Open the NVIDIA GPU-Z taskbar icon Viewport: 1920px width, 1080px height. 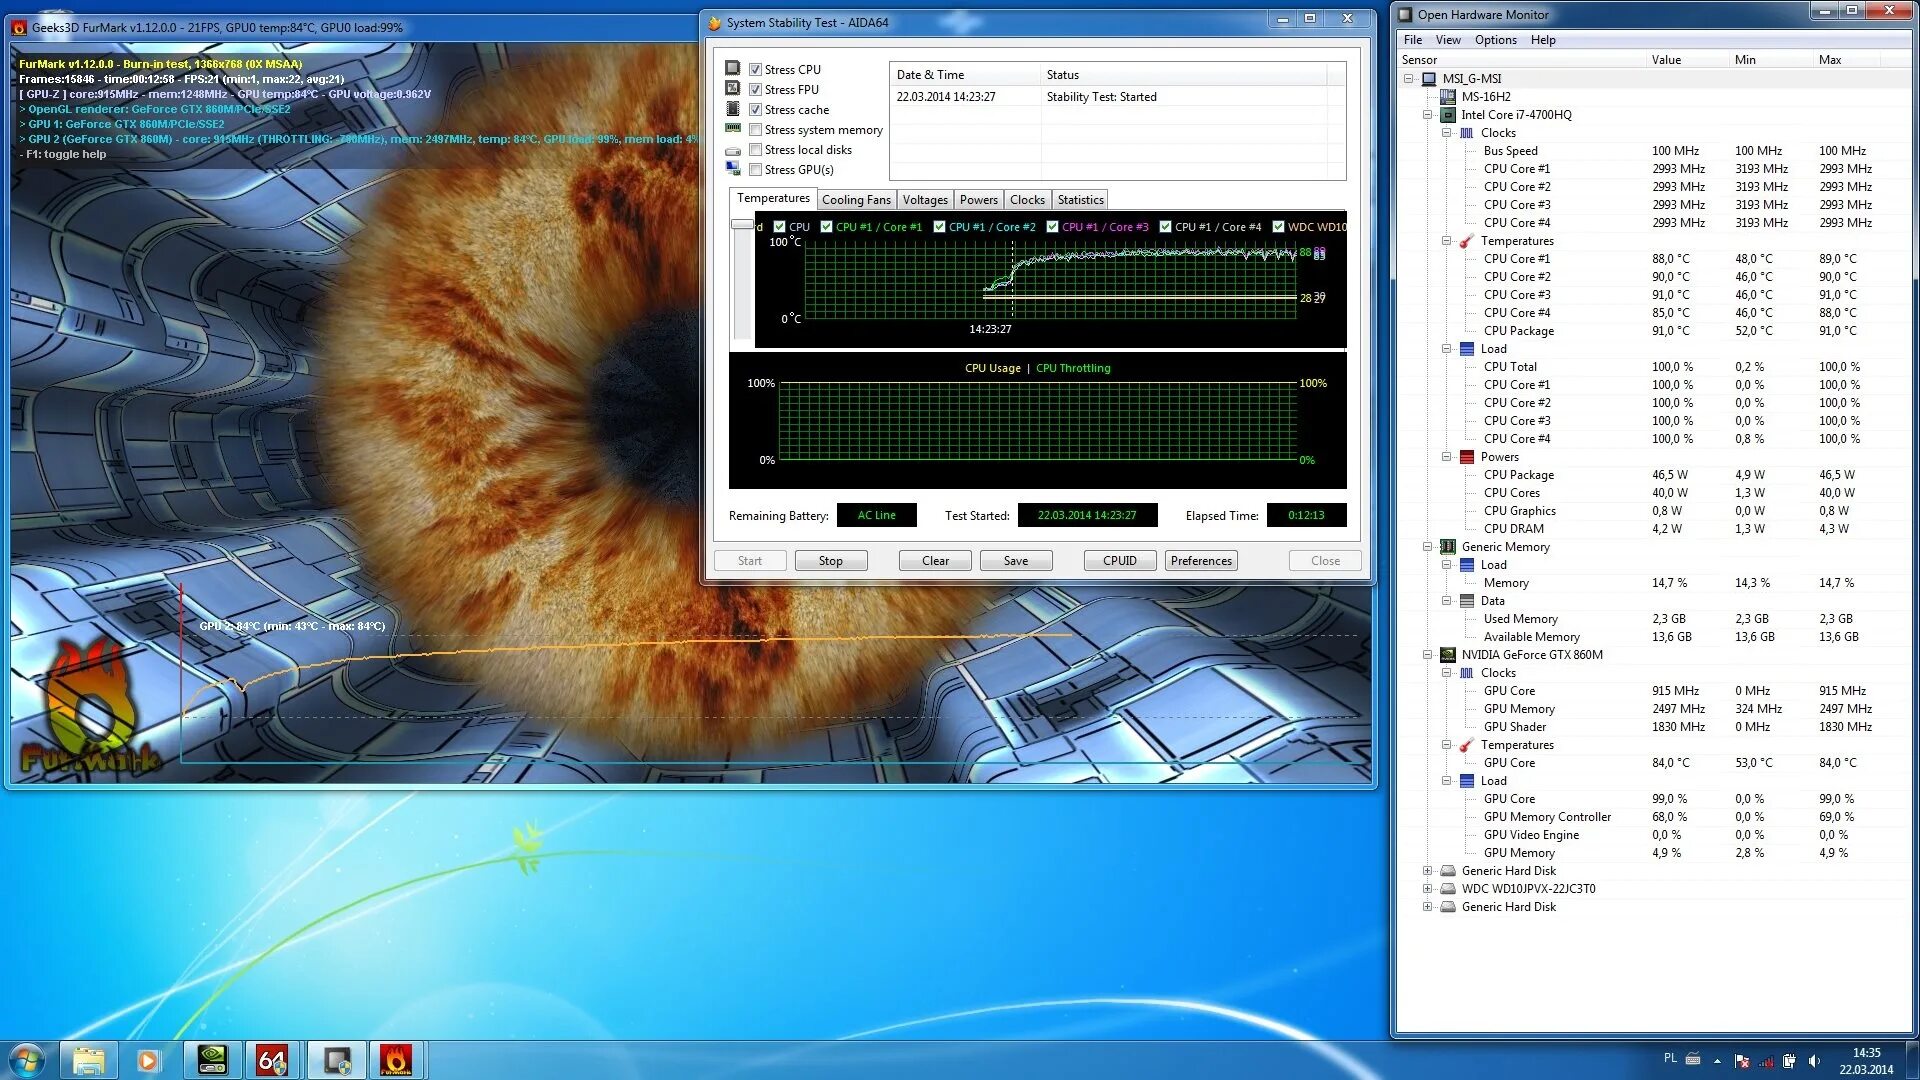pos(212,1060)
